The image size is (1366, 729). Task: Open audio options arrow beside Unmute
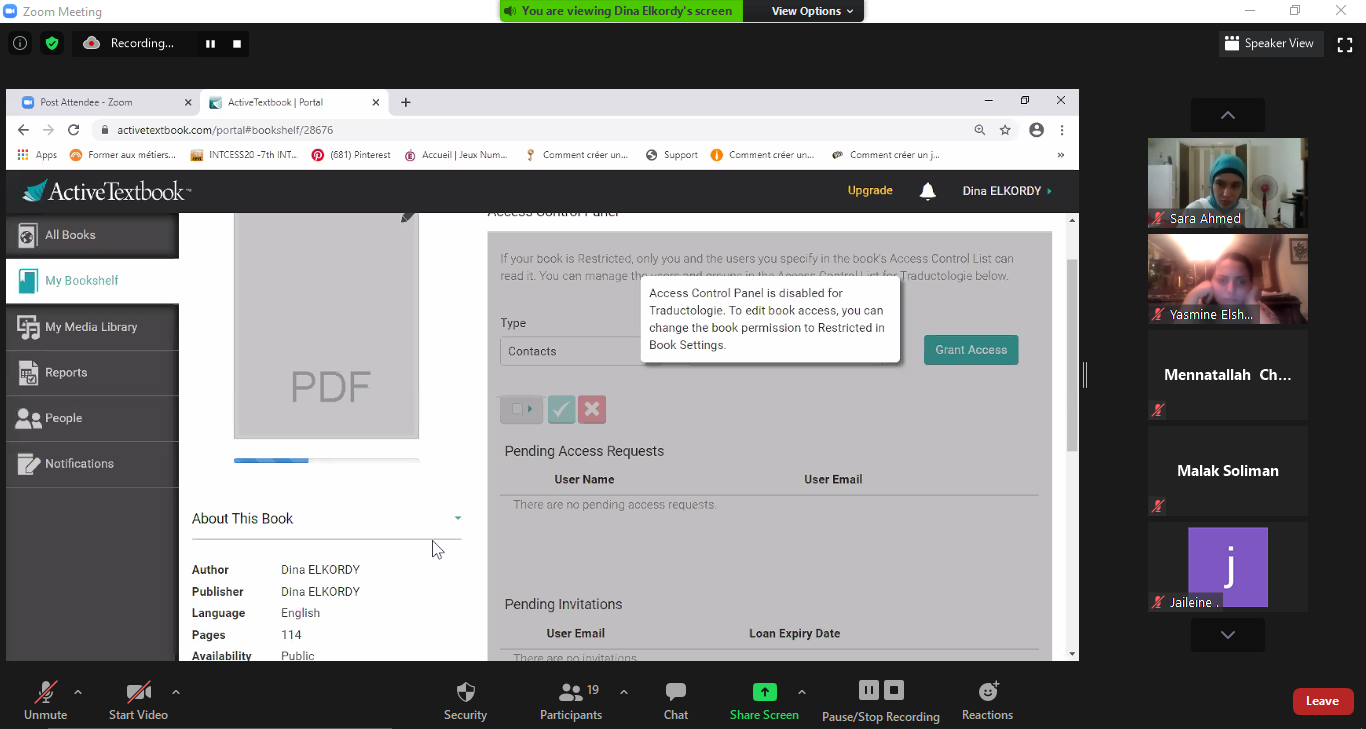point(78,692)
